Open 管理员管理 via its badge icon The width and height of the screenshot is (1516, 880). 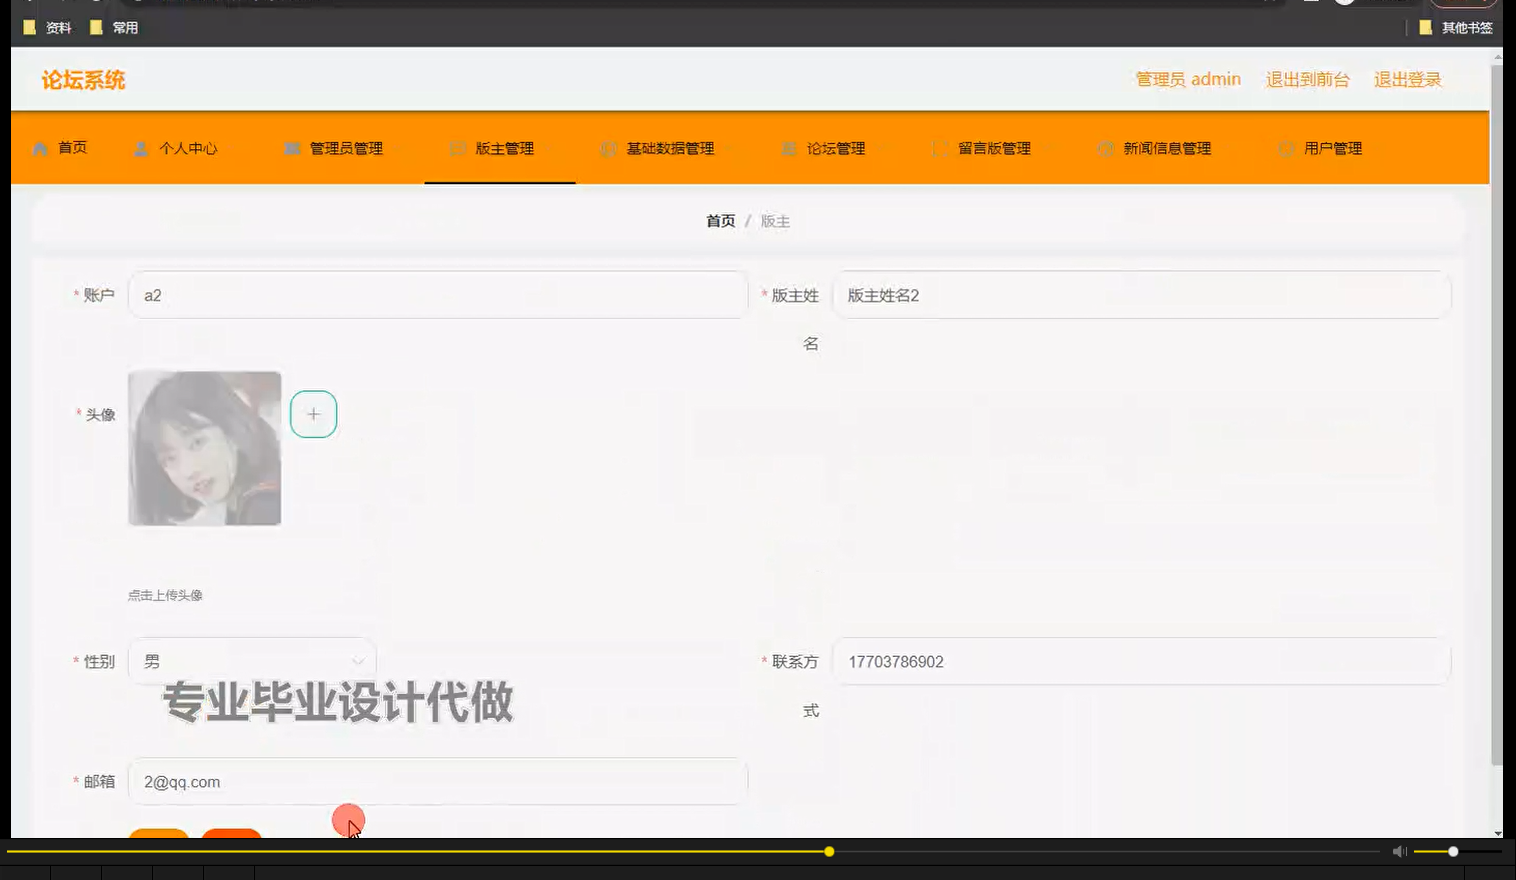tap(290, 147)
